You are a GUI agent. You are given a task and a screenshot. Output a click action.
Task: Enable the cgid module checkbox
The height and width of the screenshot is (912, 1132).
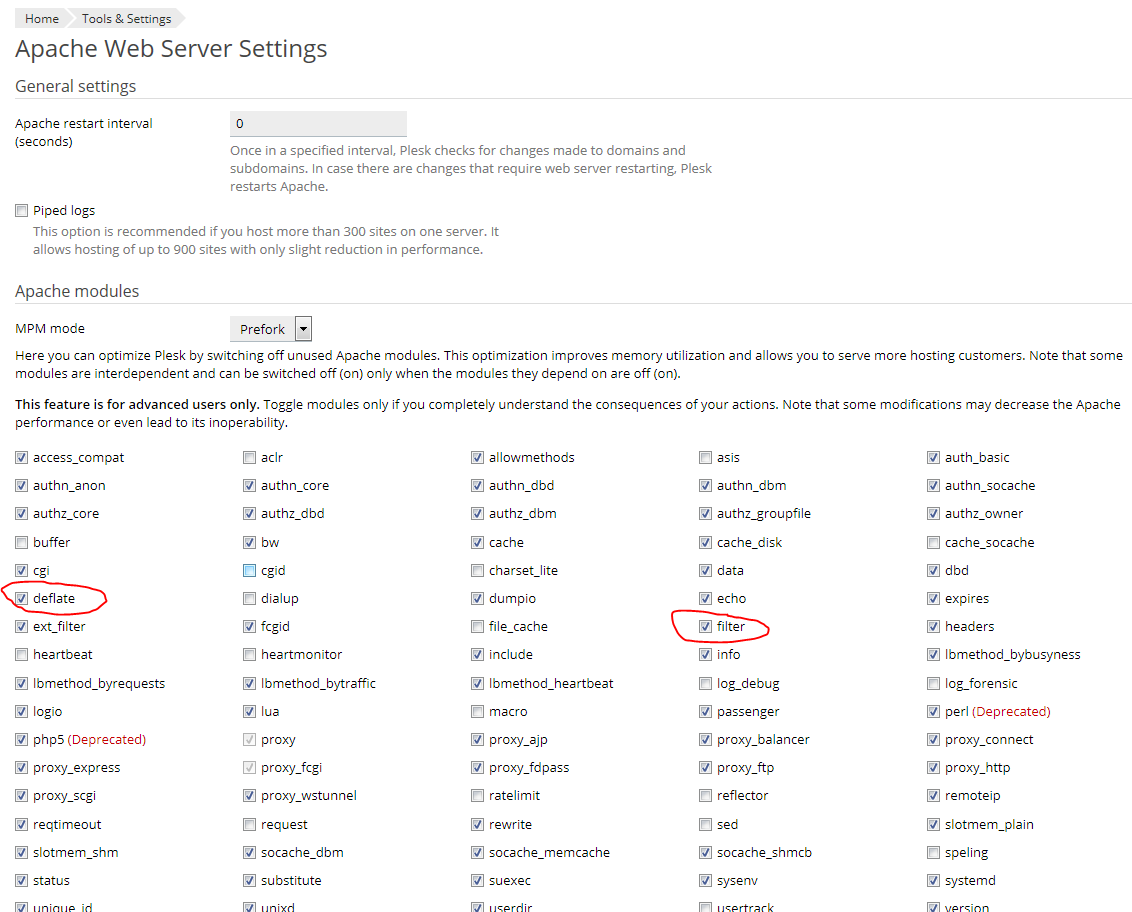pos(250,571)
